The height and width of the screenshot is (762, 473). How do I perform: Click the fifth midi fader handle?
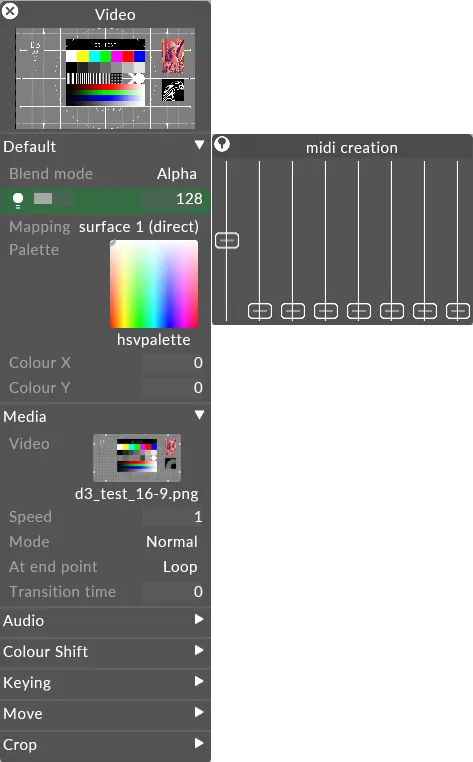359,311
